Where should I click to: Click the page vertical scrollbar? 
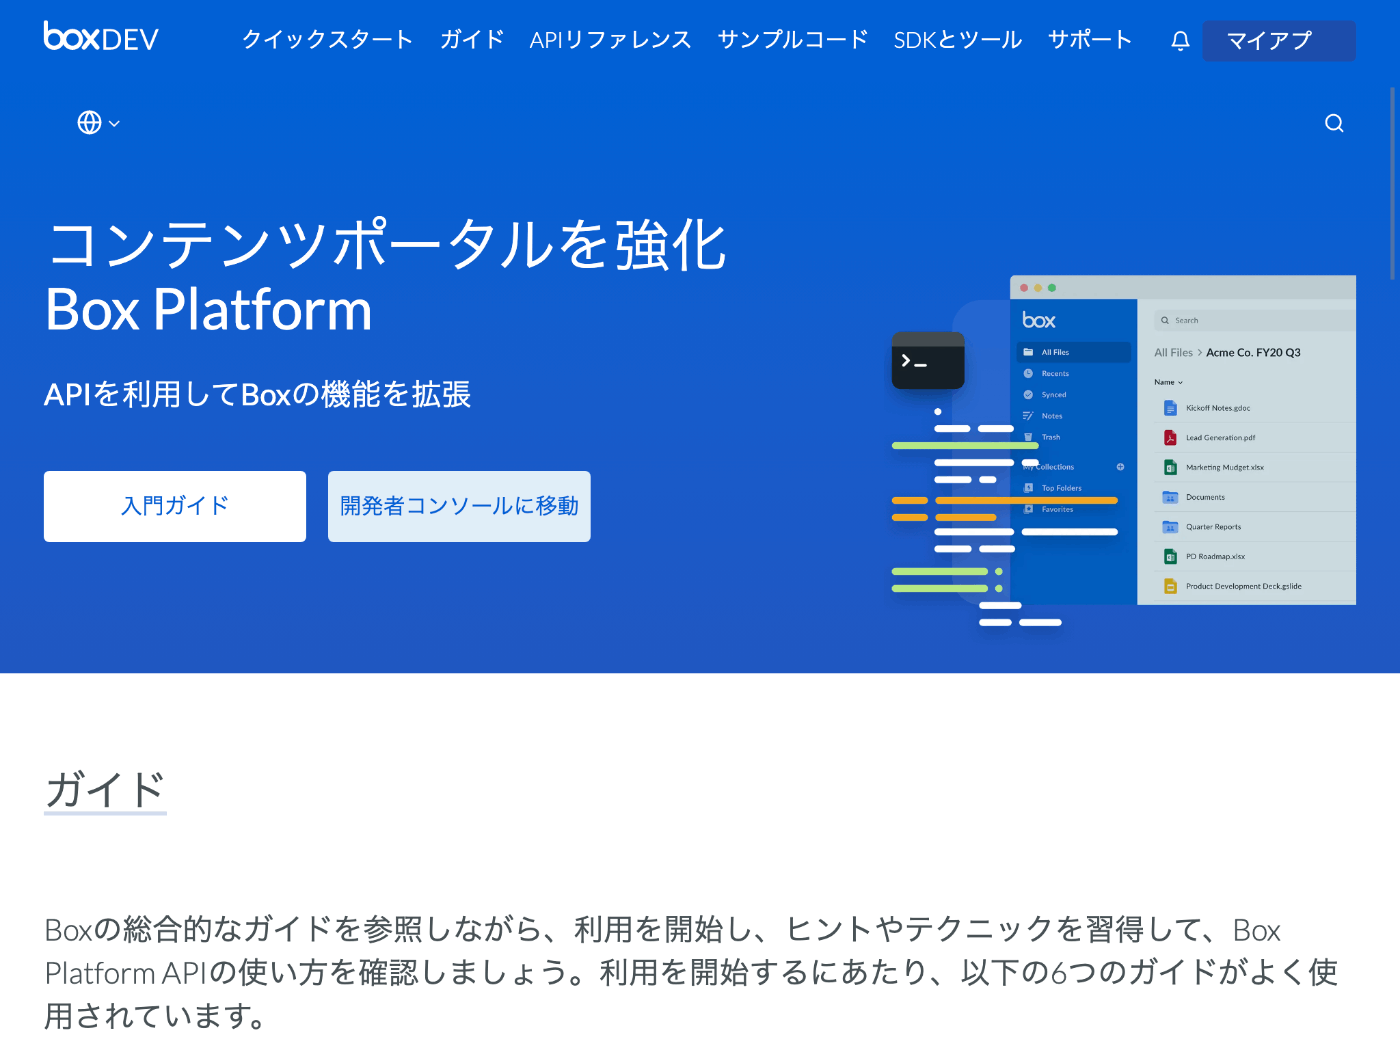point(1393,183)
